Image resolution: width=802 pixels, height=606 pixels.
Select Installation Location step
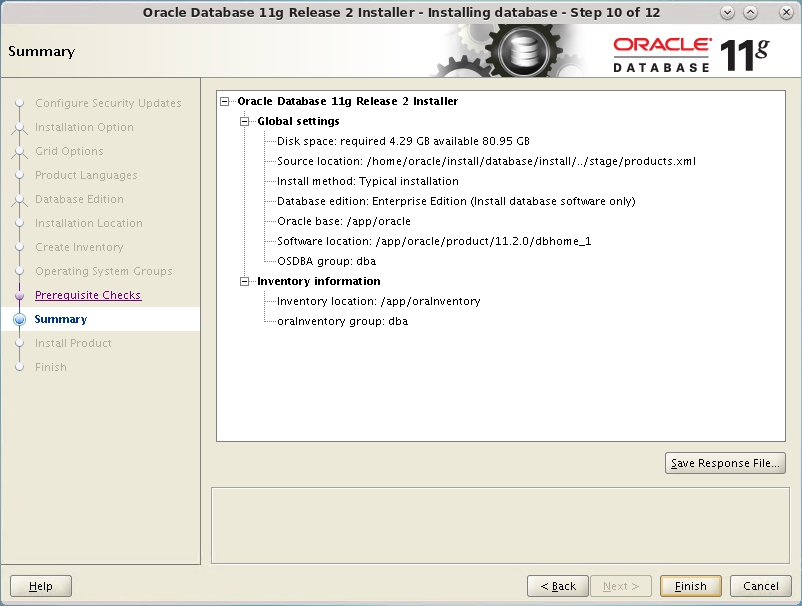click(x=89, y=223)
